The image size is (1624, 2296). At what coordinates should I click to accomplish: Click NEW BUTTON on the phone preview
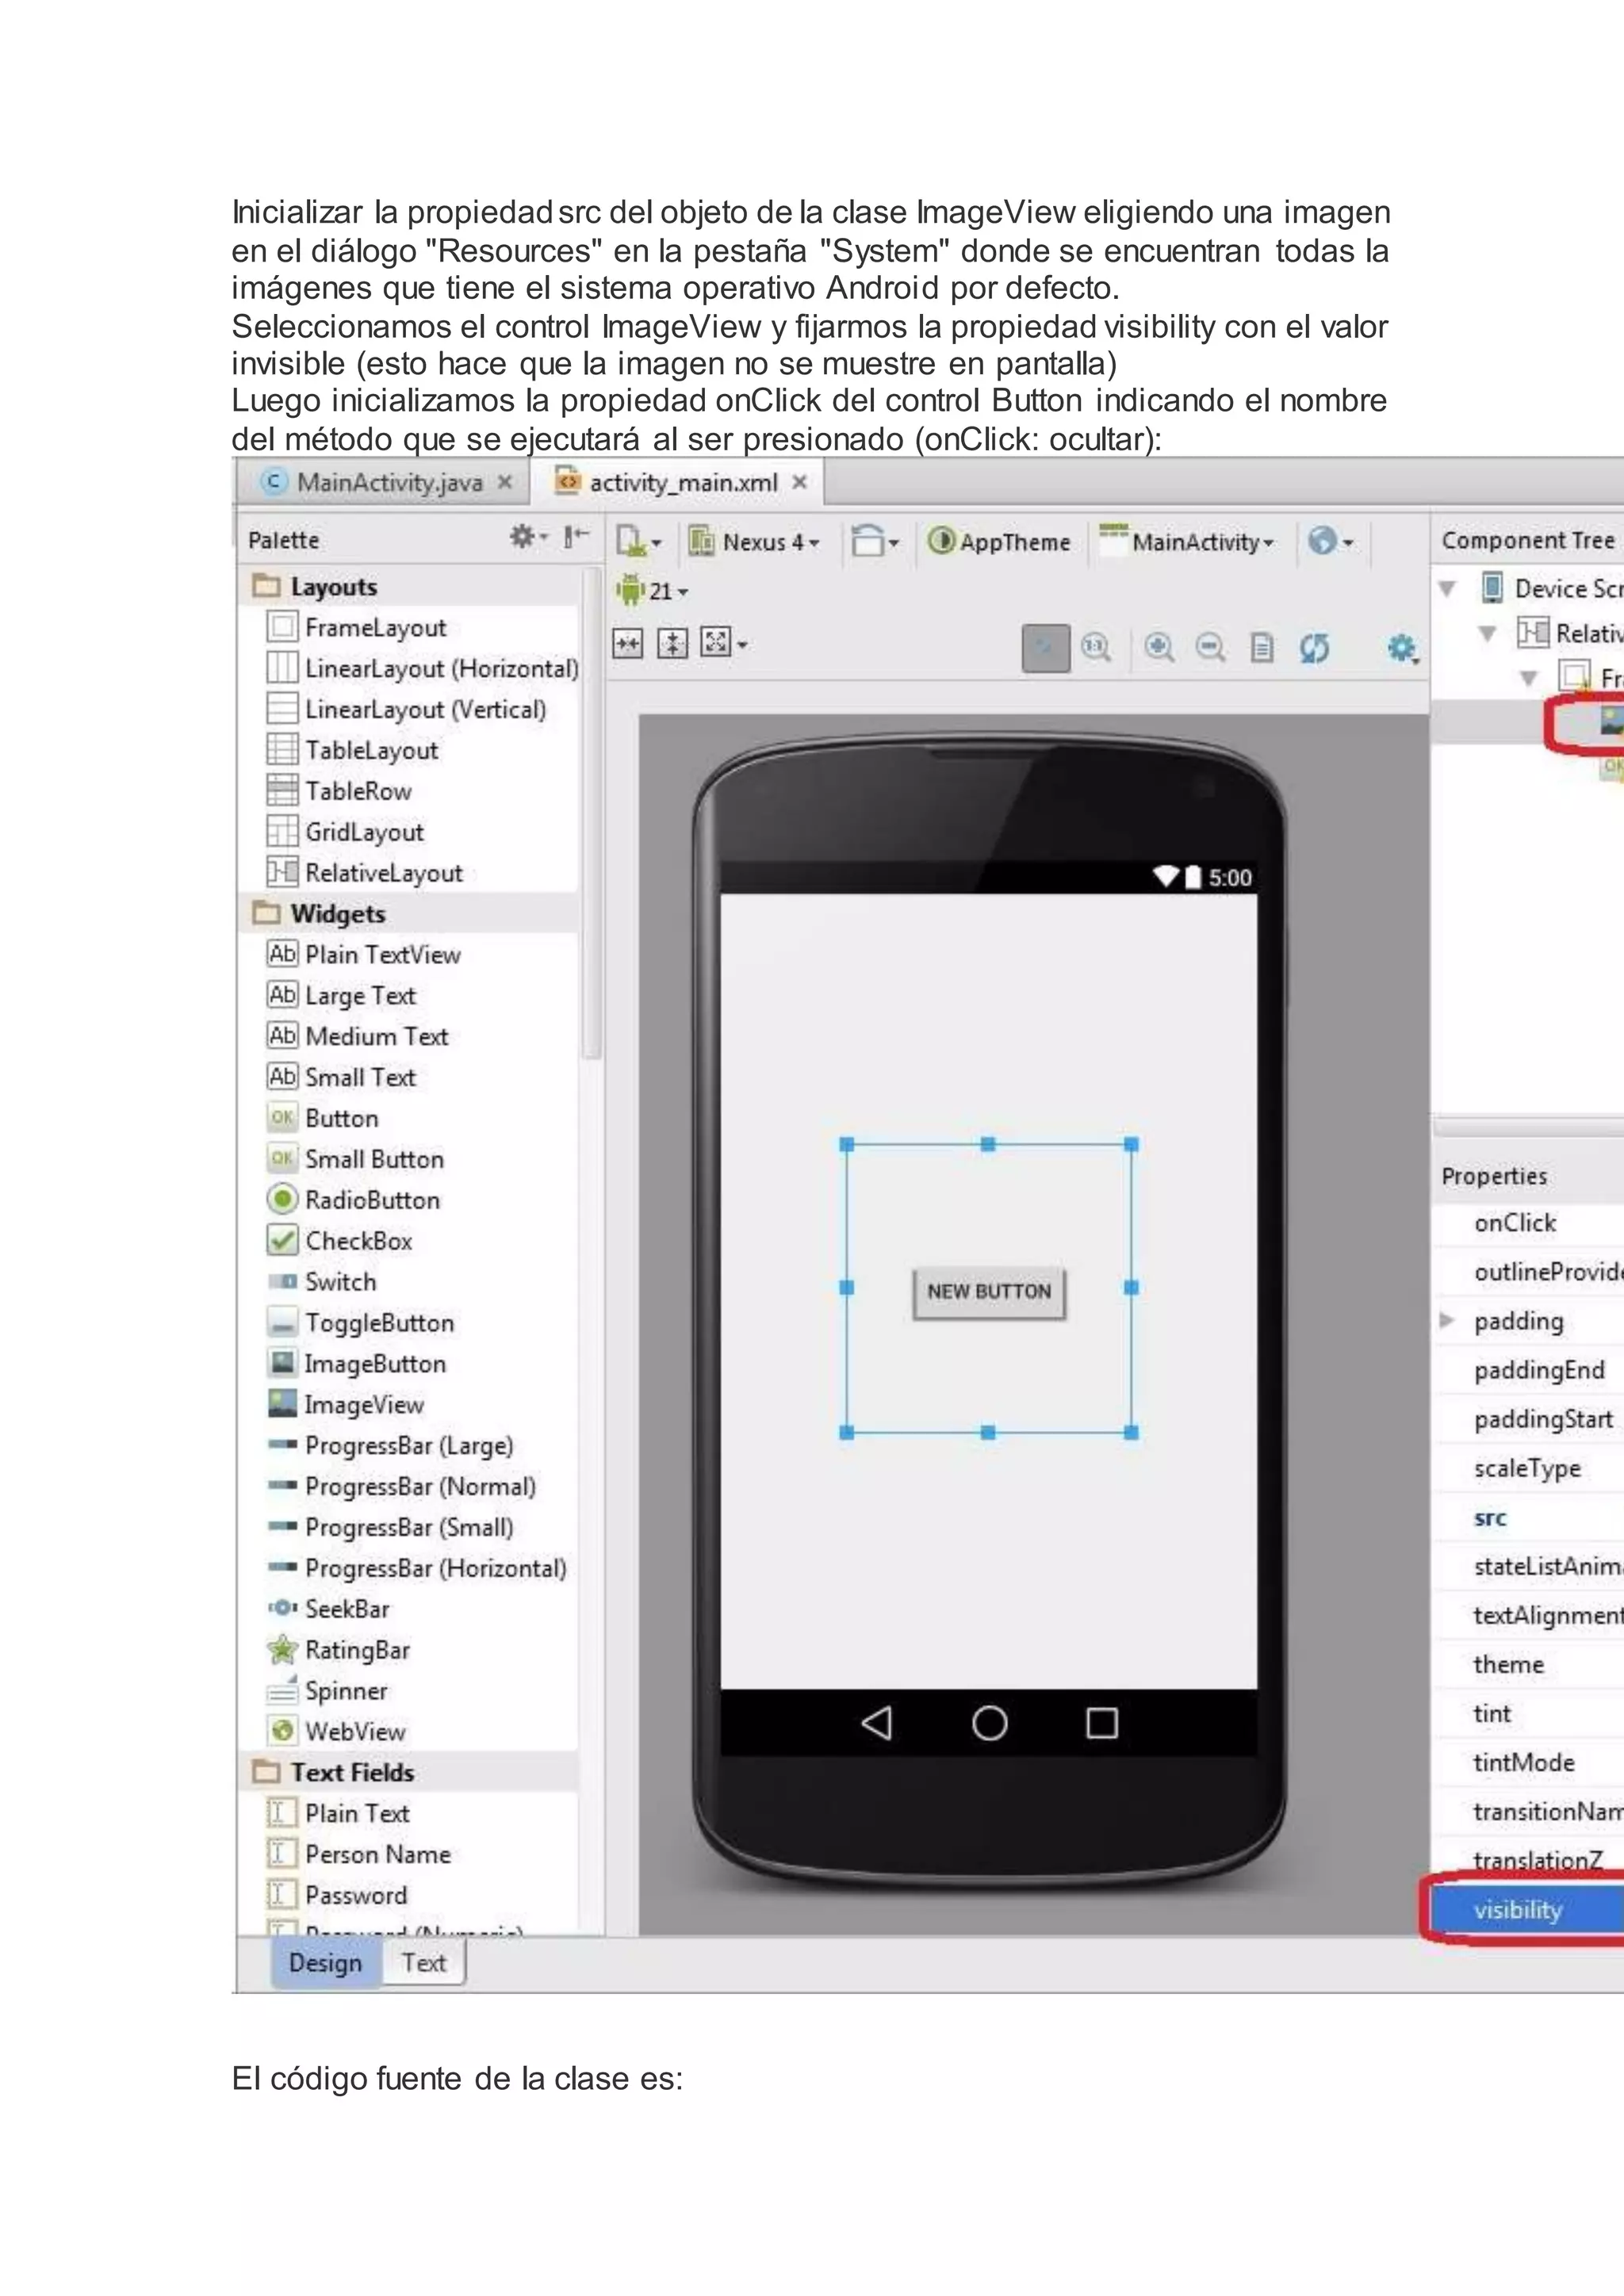(x=989, y=1293)
